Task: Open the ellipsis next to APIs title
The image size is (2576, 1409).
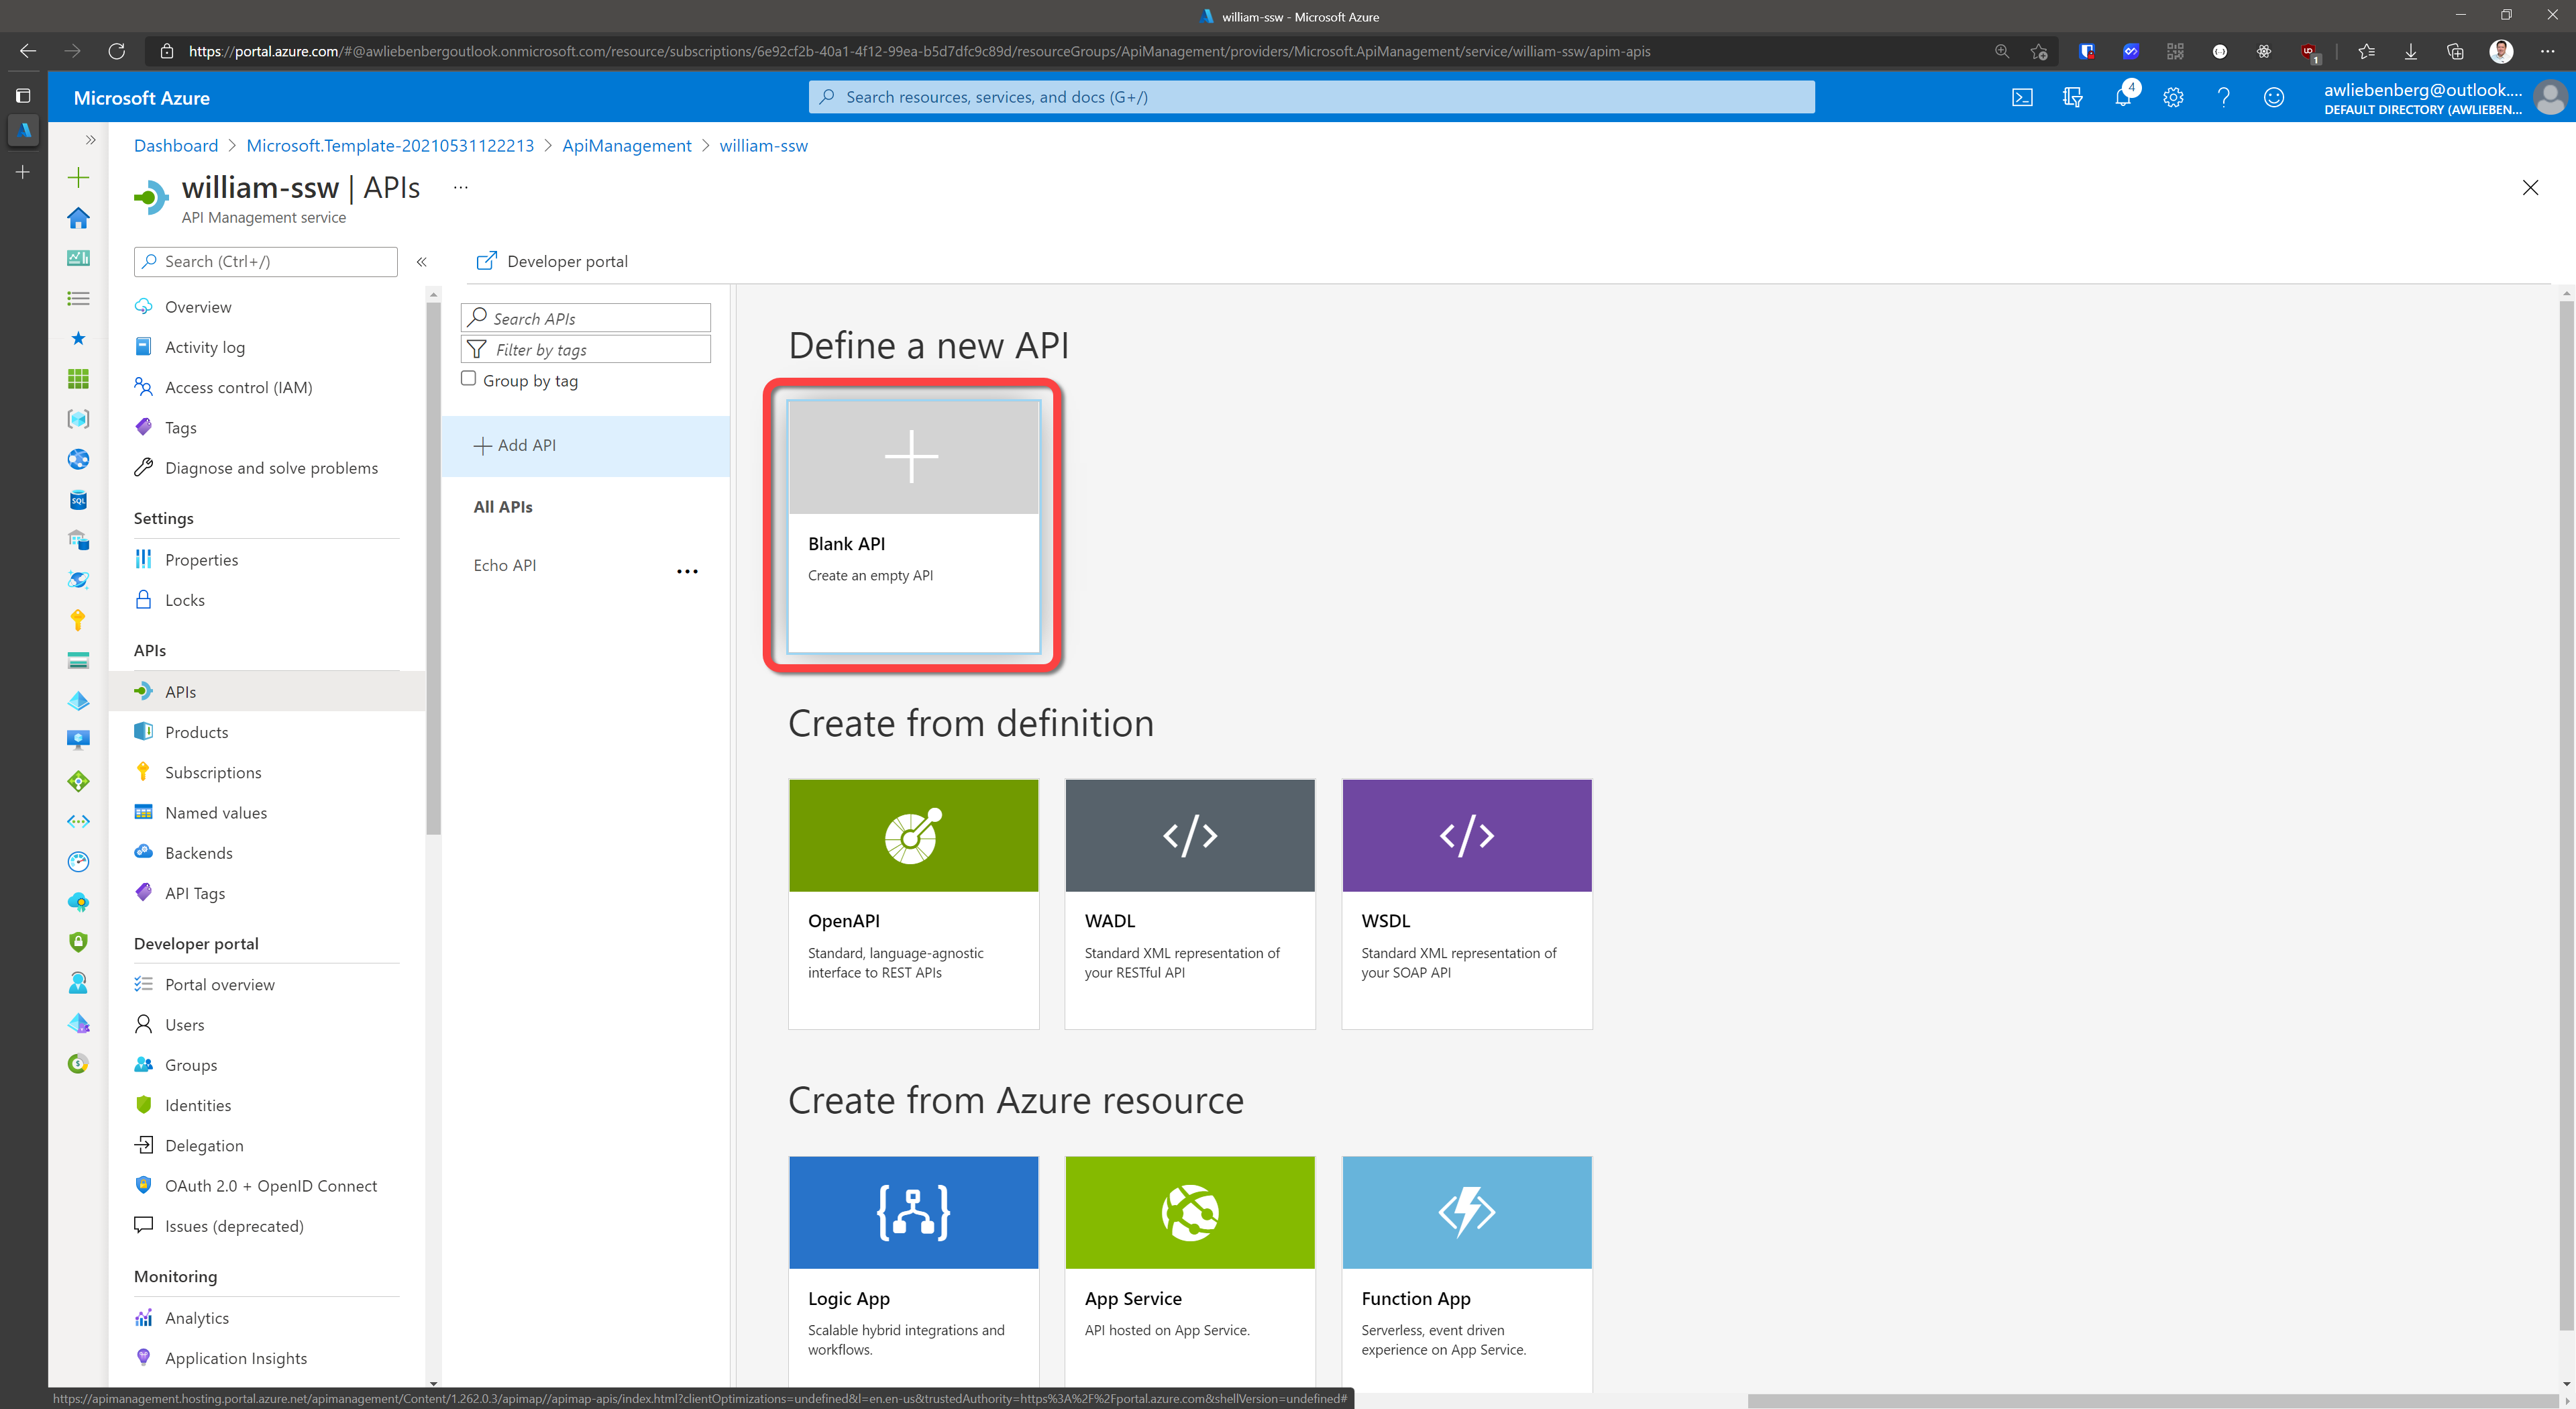Action: click(x=460, y=187)
